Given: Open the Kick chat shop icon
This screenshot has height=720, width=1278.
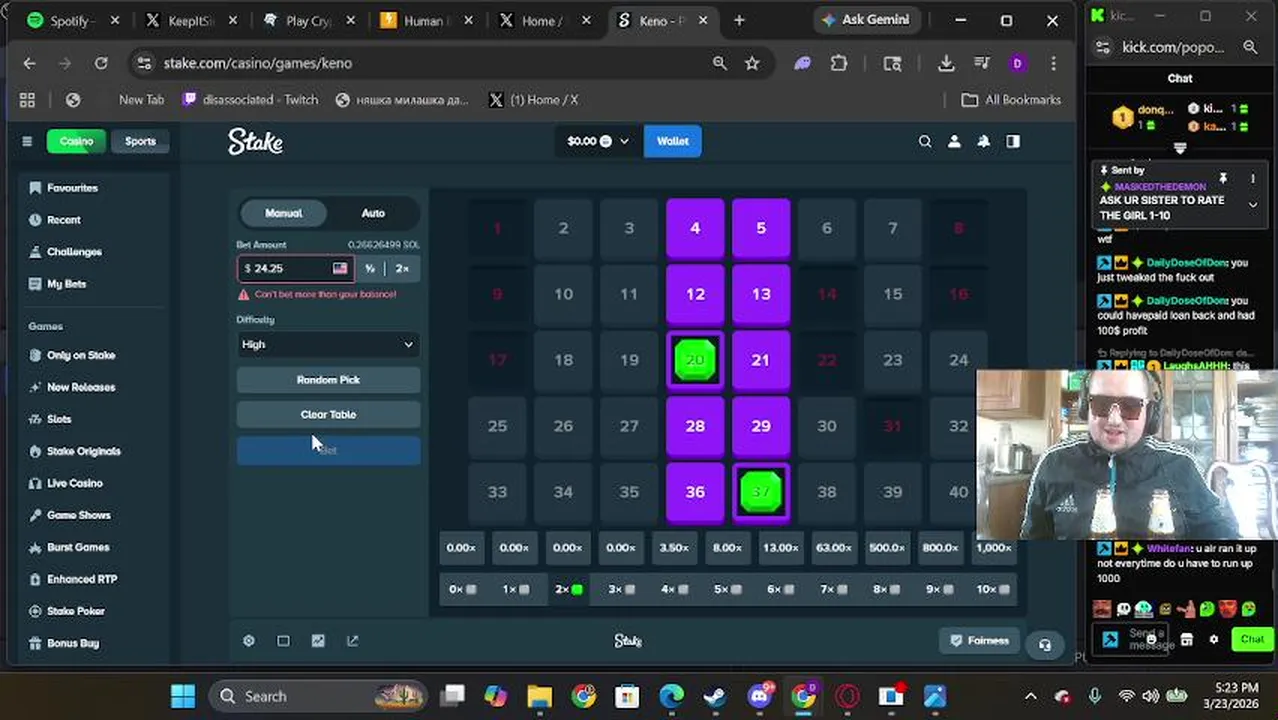Looking at the screenshot, I should coord(1186,639).
